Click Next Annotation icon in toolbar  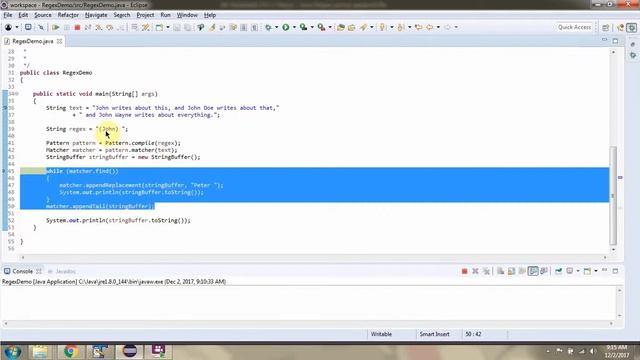point(382,27)
